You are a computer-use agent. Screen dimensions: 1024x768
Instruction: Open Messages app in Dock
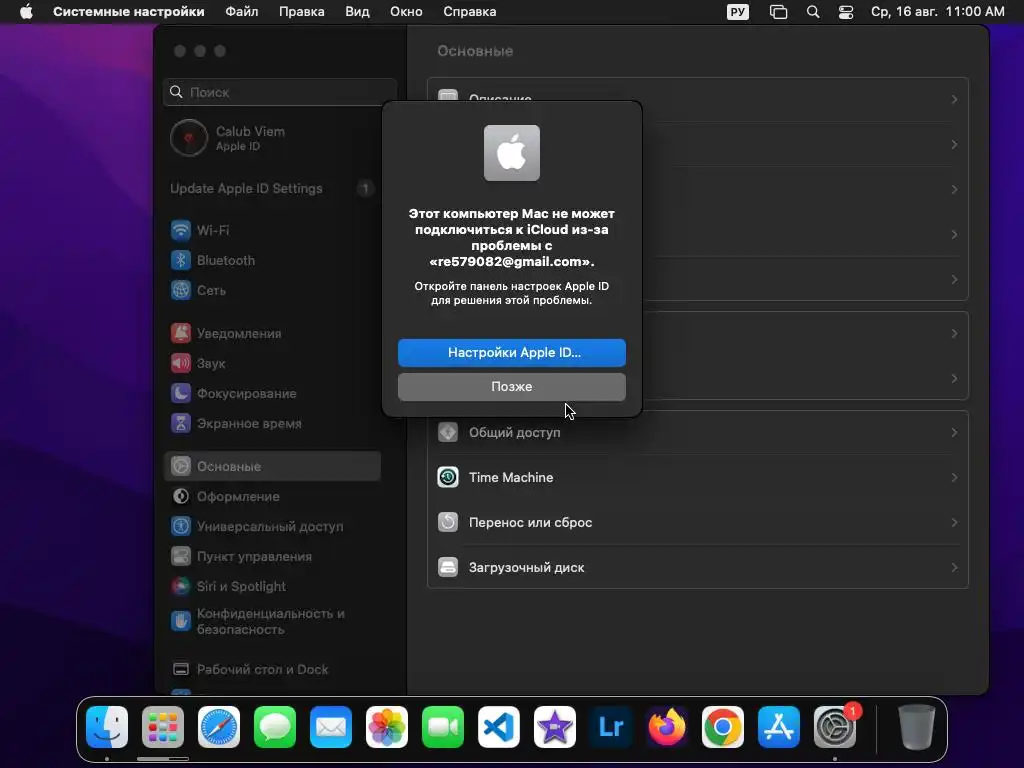(x=275, y=727)
